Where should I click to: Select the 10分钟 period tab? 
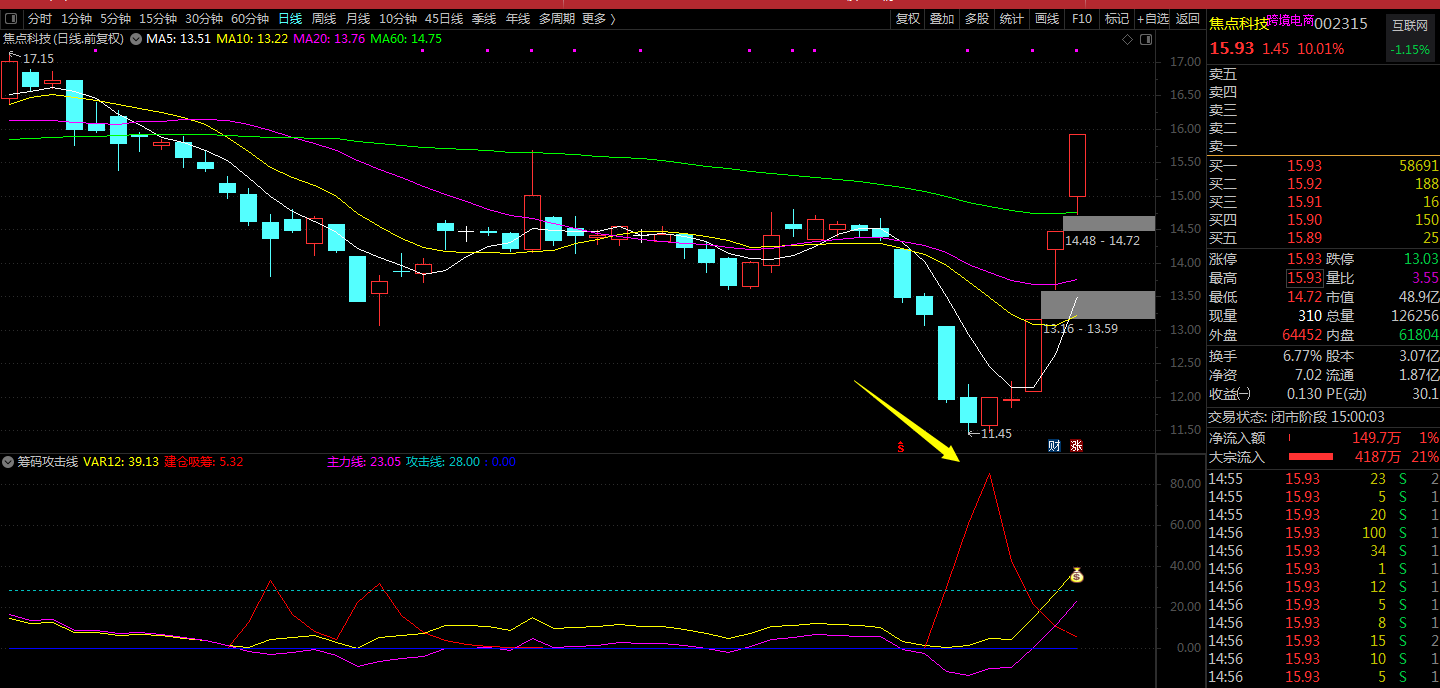pos(398,18)
